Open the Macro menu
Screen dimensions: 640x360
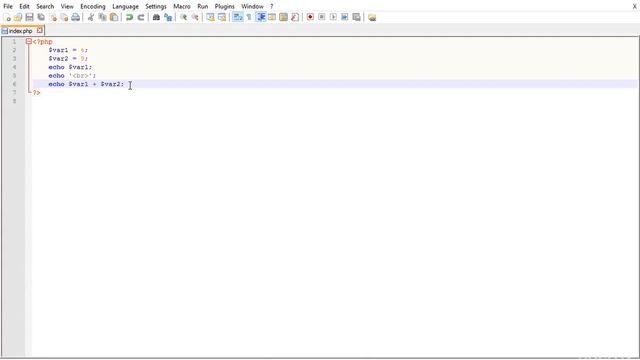point(182,6)
